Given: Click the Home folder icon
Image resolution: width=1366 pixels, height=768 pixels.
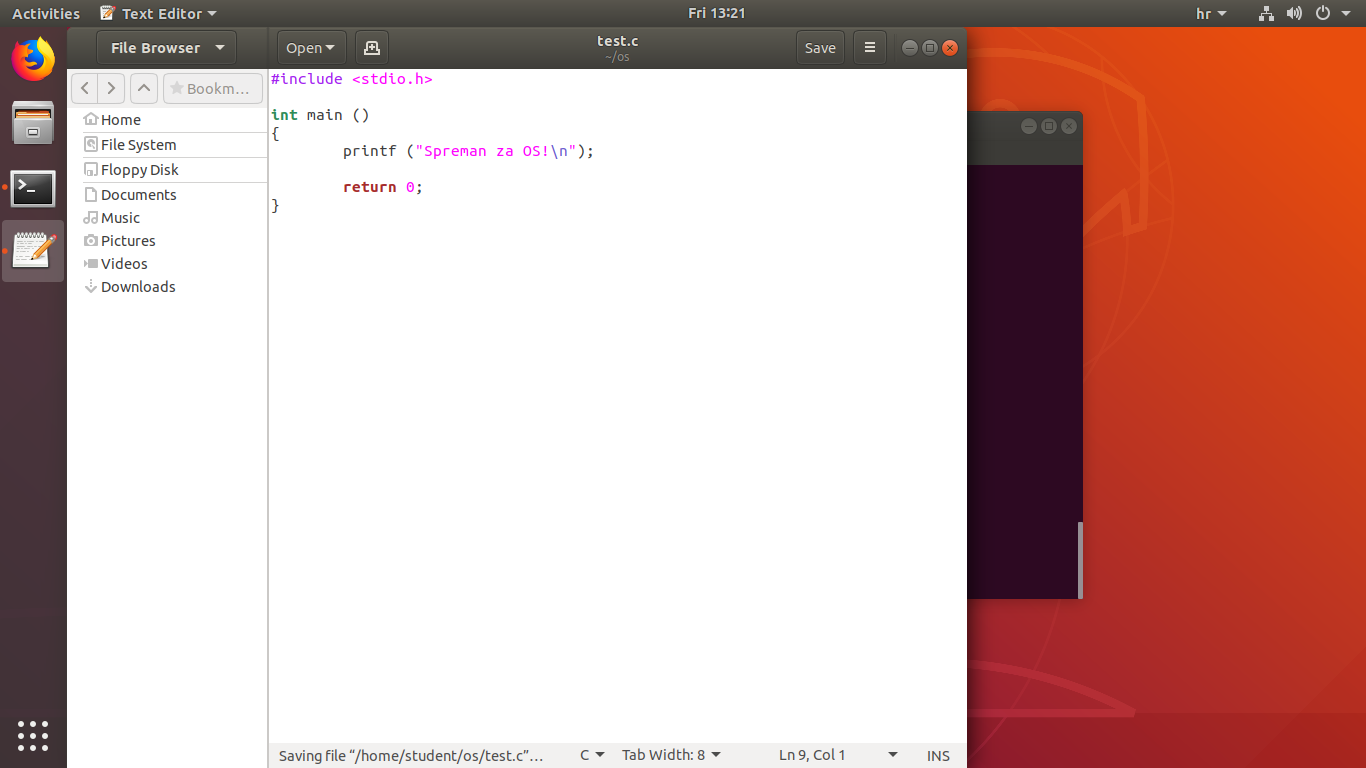Looking at the screenshot, I should [91, 119].
